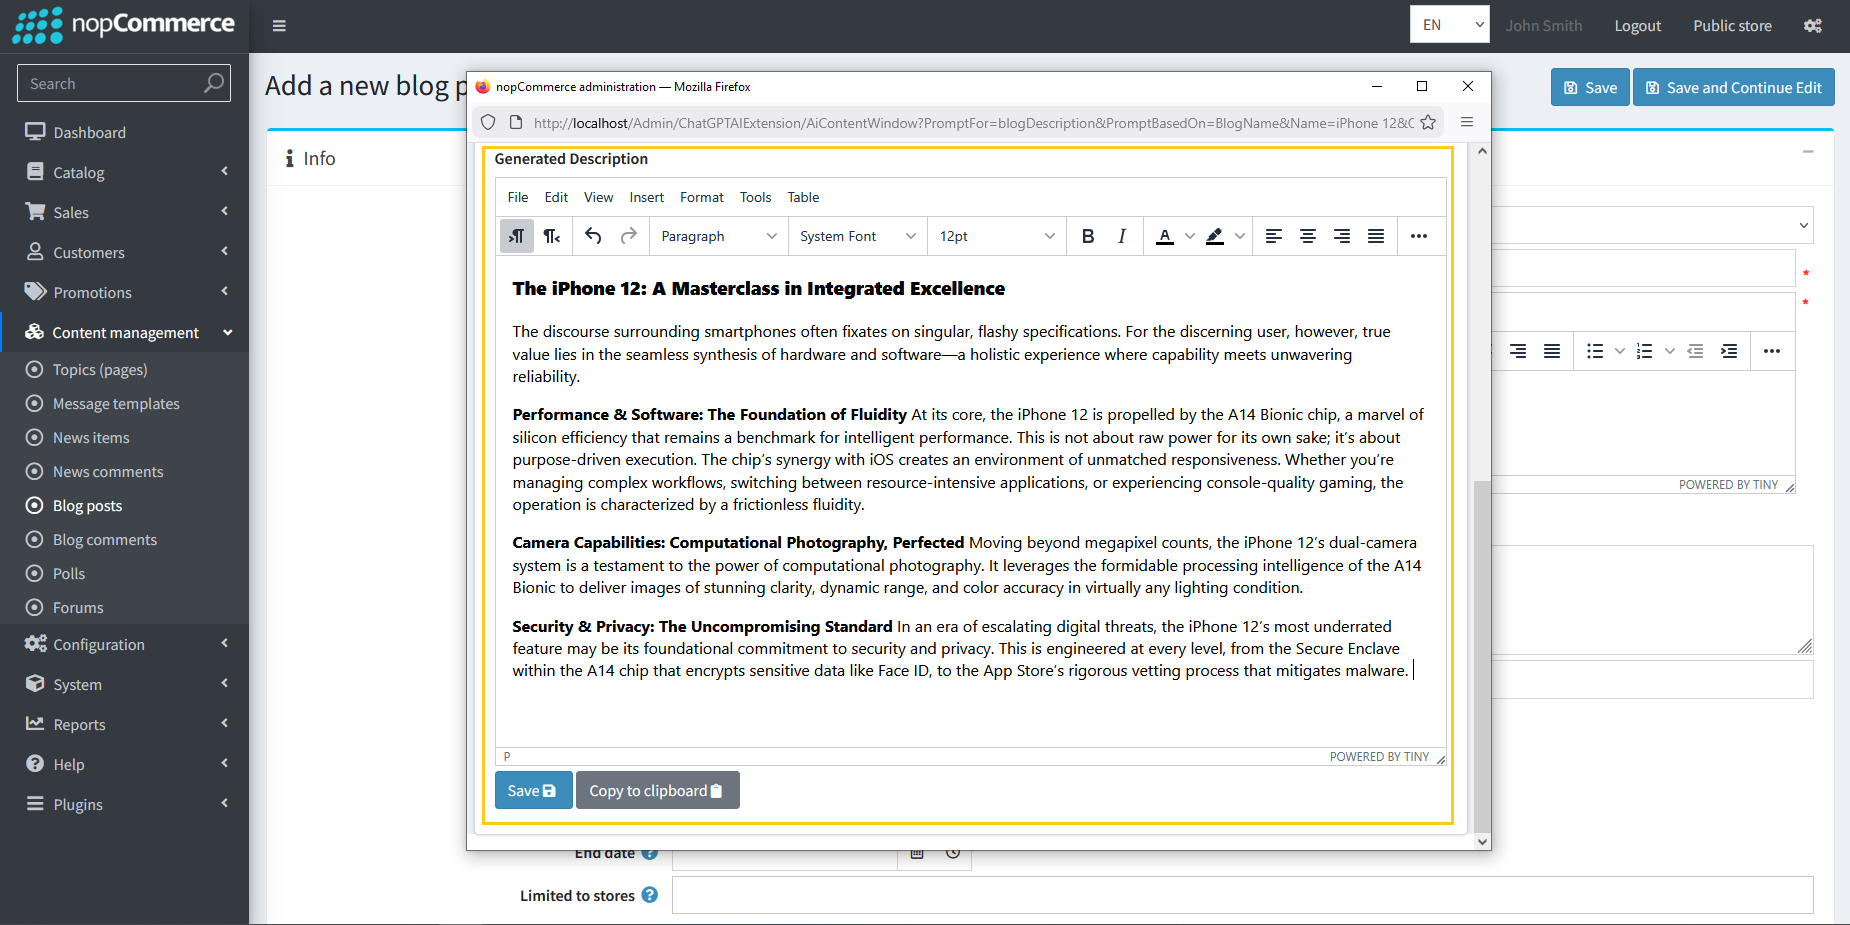Click the Blog posts sidebar icon
Viewport: 1850px width, 925px height.
click(33, 505)
